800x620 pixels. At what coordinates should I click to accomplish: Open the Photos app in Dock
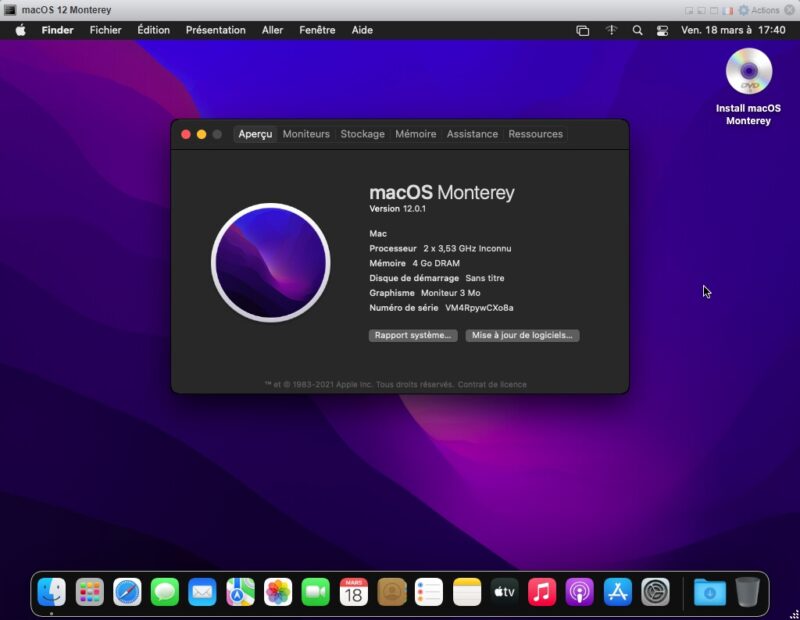(278, 592)
